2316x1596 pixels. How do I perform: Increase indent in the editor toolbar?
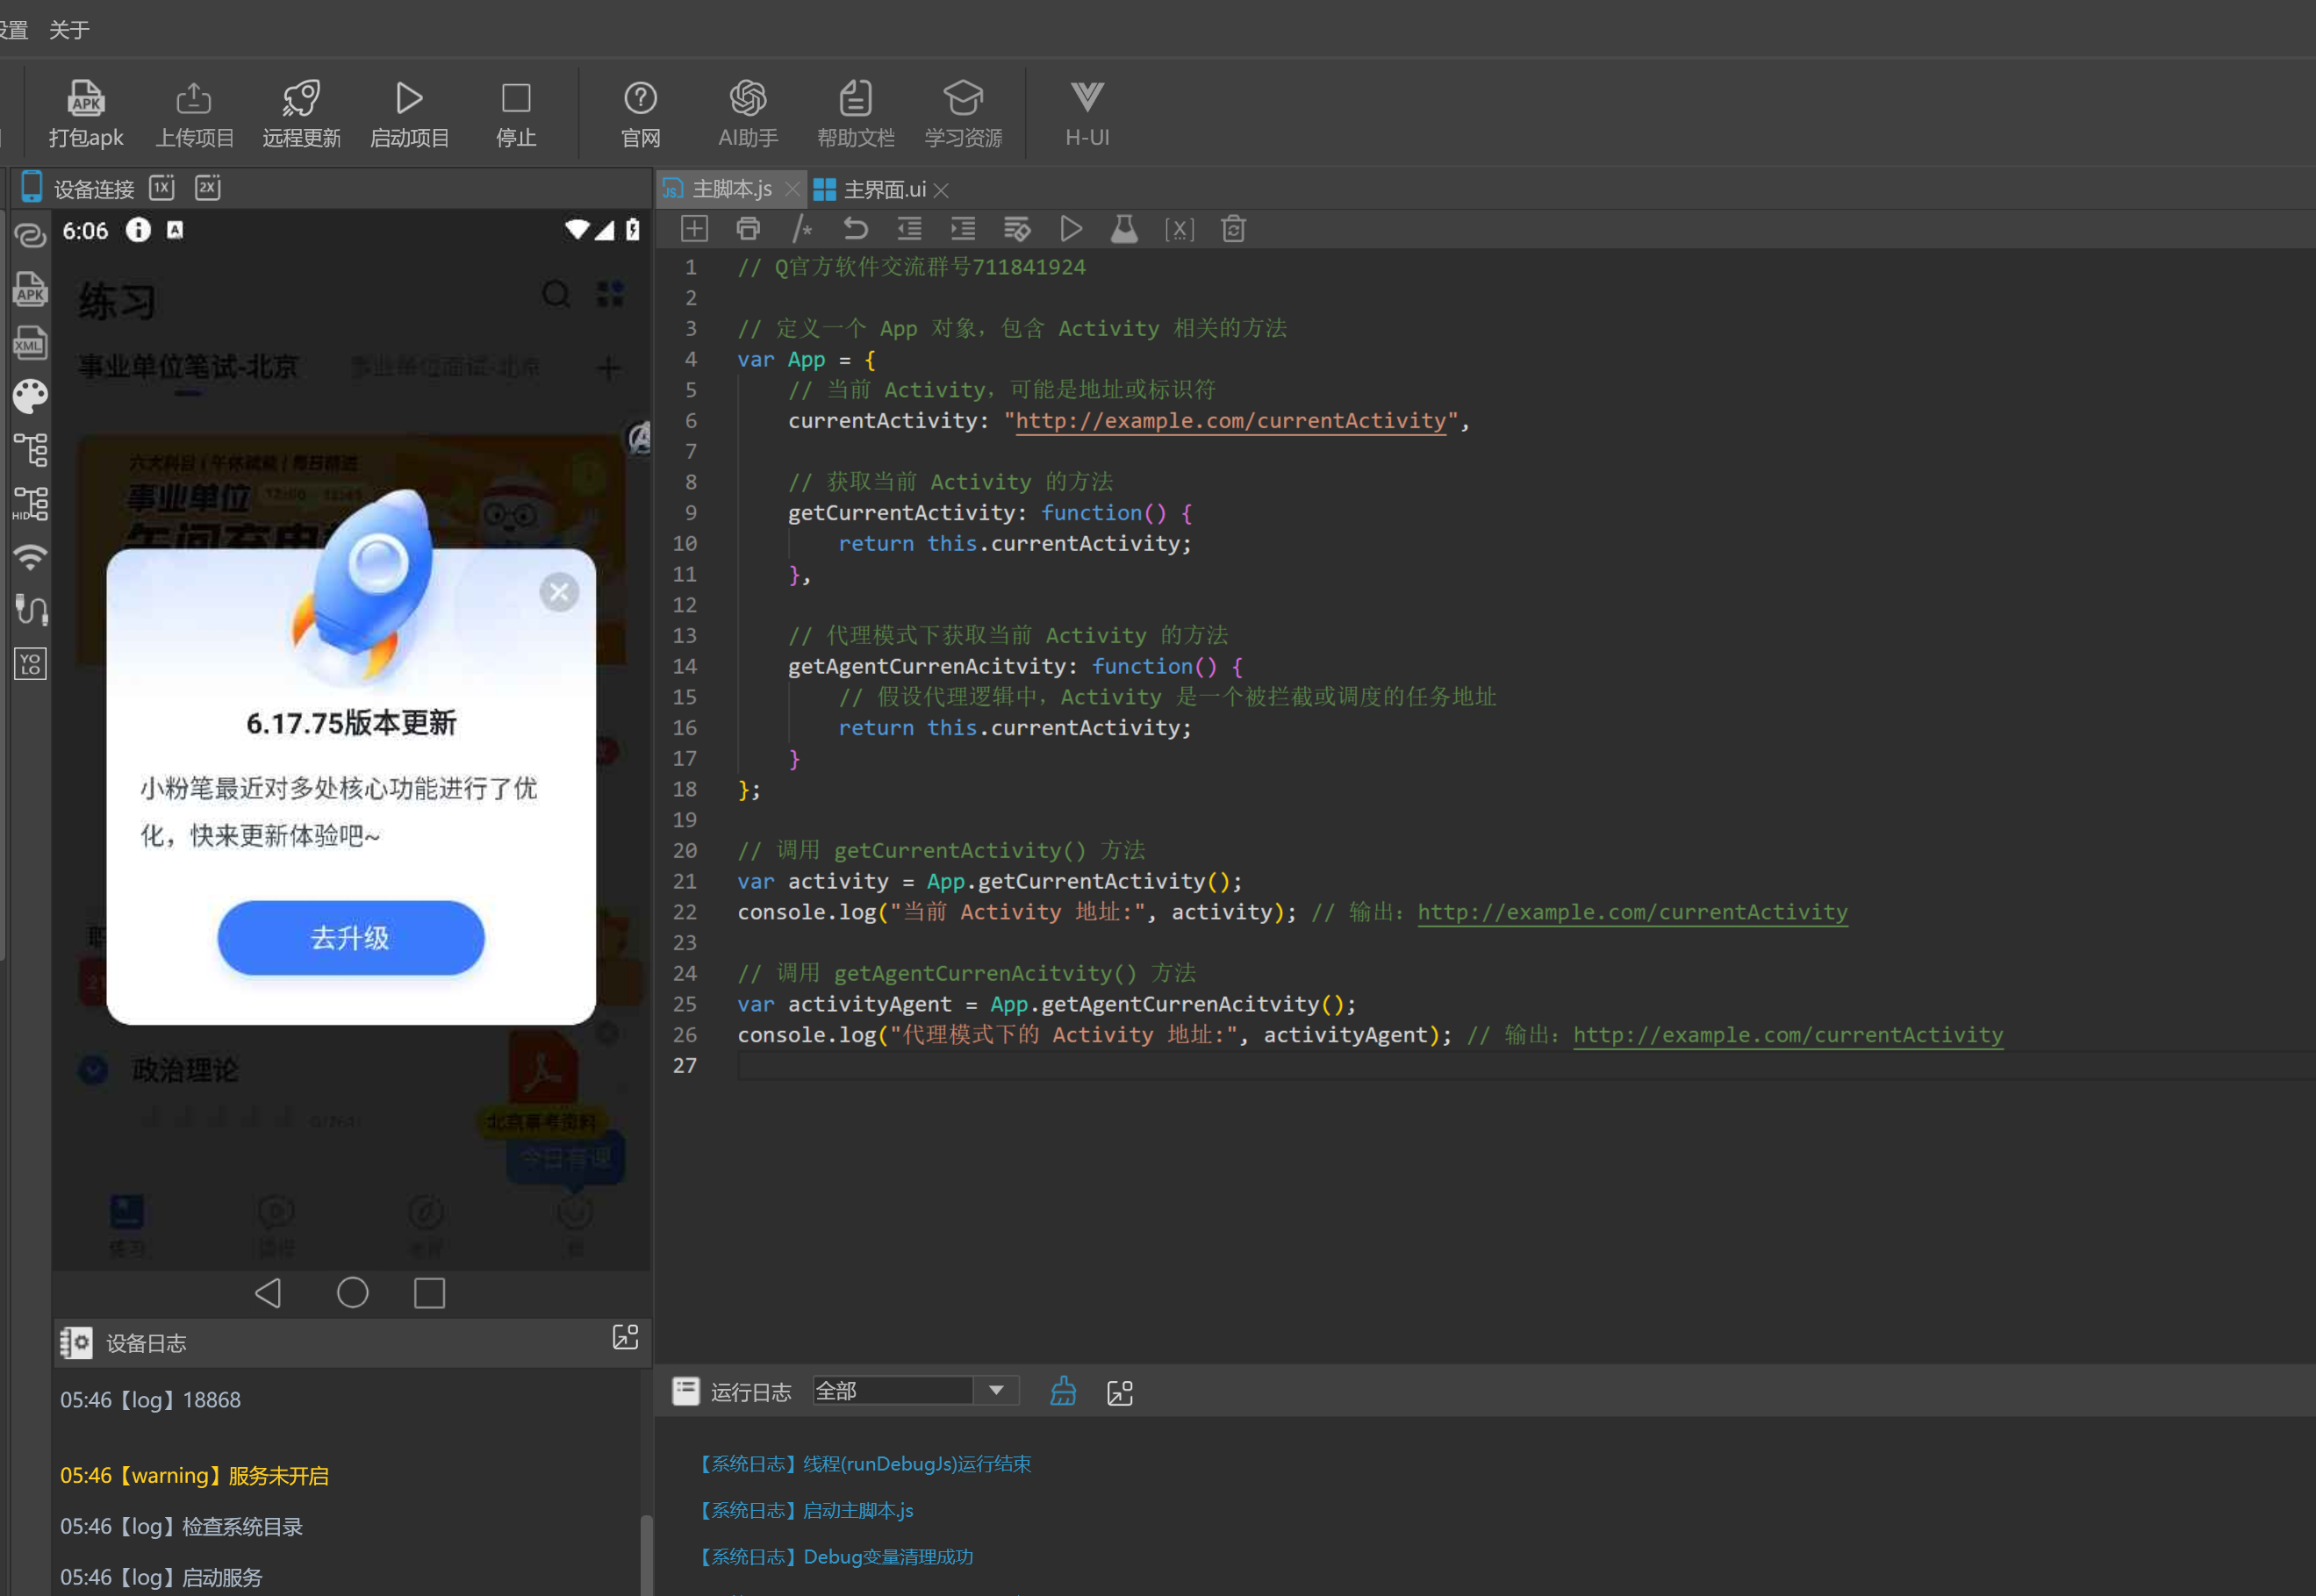963,229
